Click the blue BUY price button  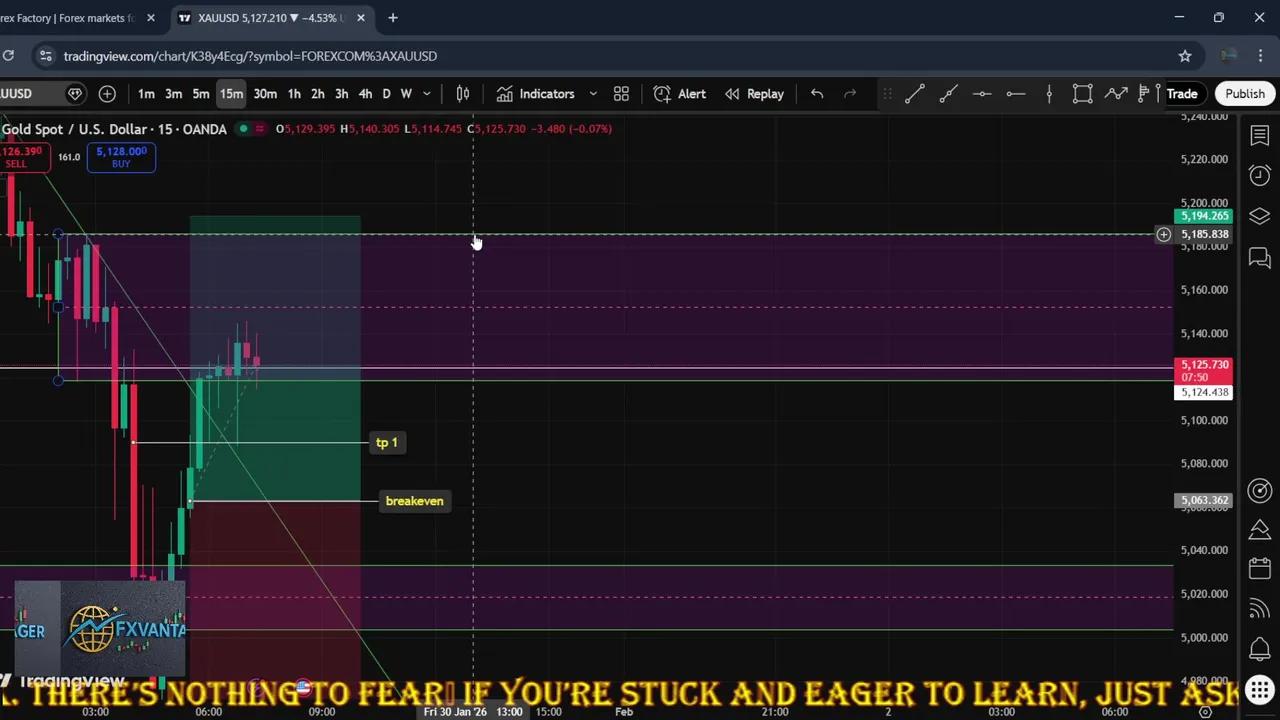[121, 157]
